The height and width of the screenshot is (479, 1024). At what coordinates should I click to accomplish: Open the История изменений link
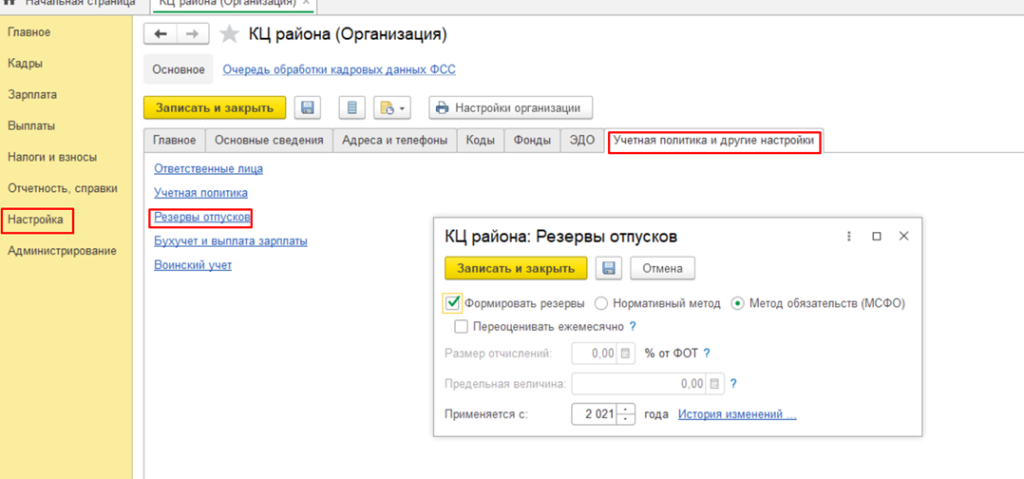737,414
